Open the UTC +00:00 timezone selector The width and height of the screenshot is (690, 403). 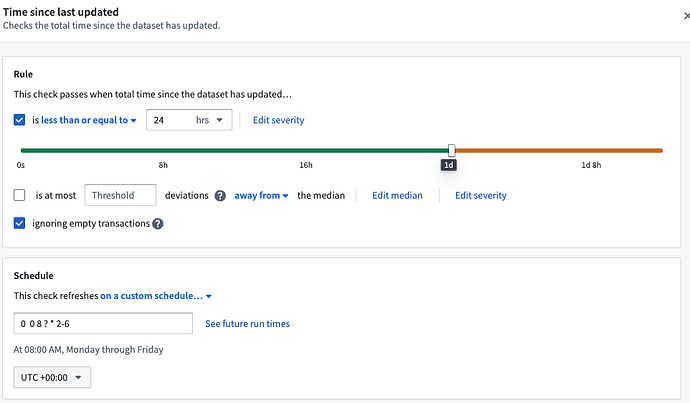pyautogui.click(x=52, y=377)
